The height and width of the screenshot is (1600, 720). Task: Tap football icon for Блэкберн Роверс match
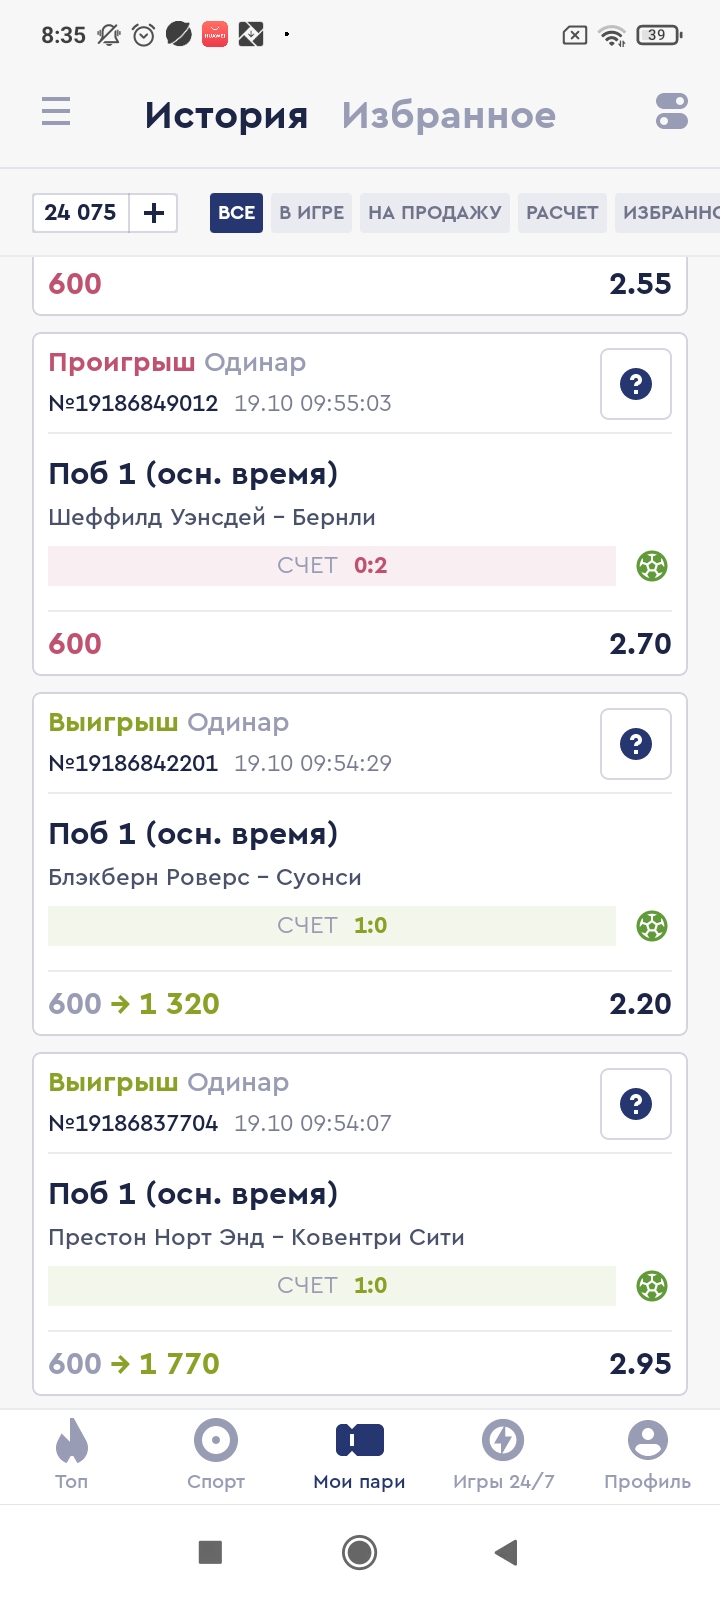(652, 926)
